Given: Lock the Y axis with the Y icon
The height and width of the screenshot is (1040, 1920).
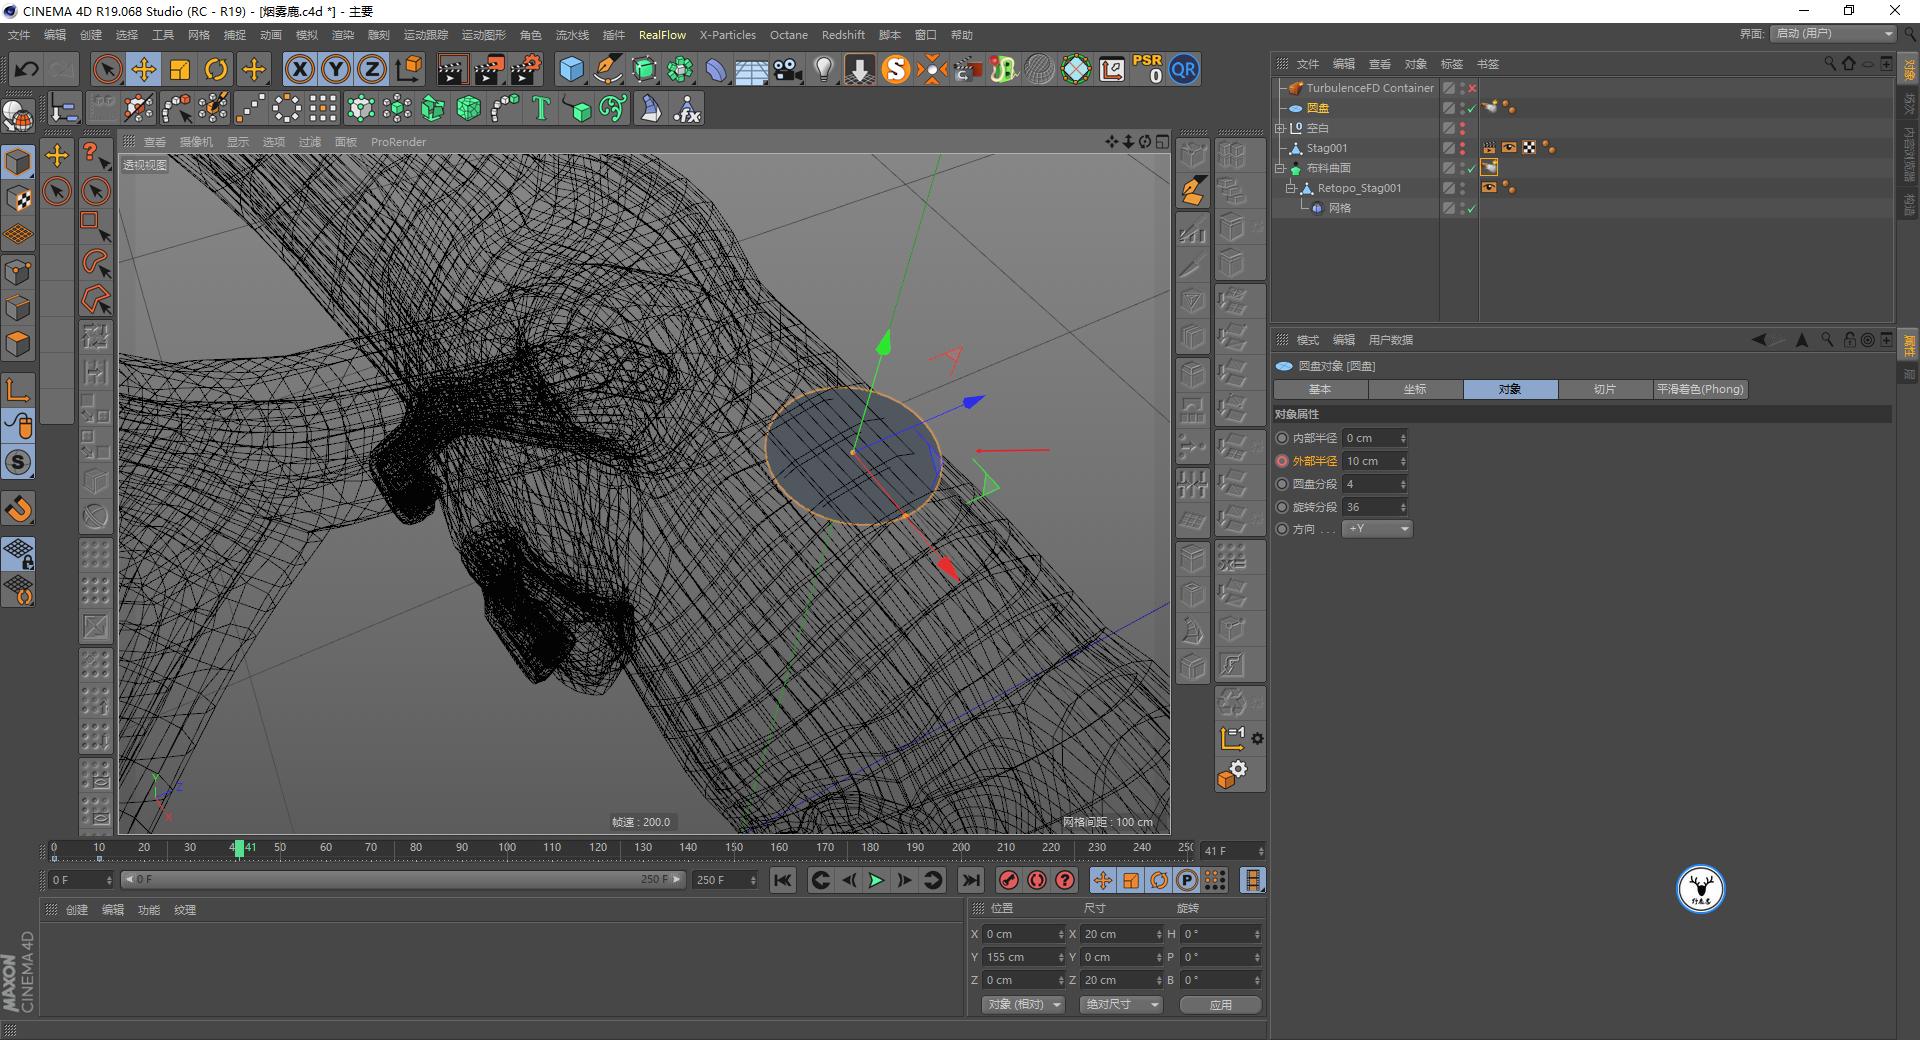Looking at the screenshot, I should pyautogui.click(x=336, y=69).
